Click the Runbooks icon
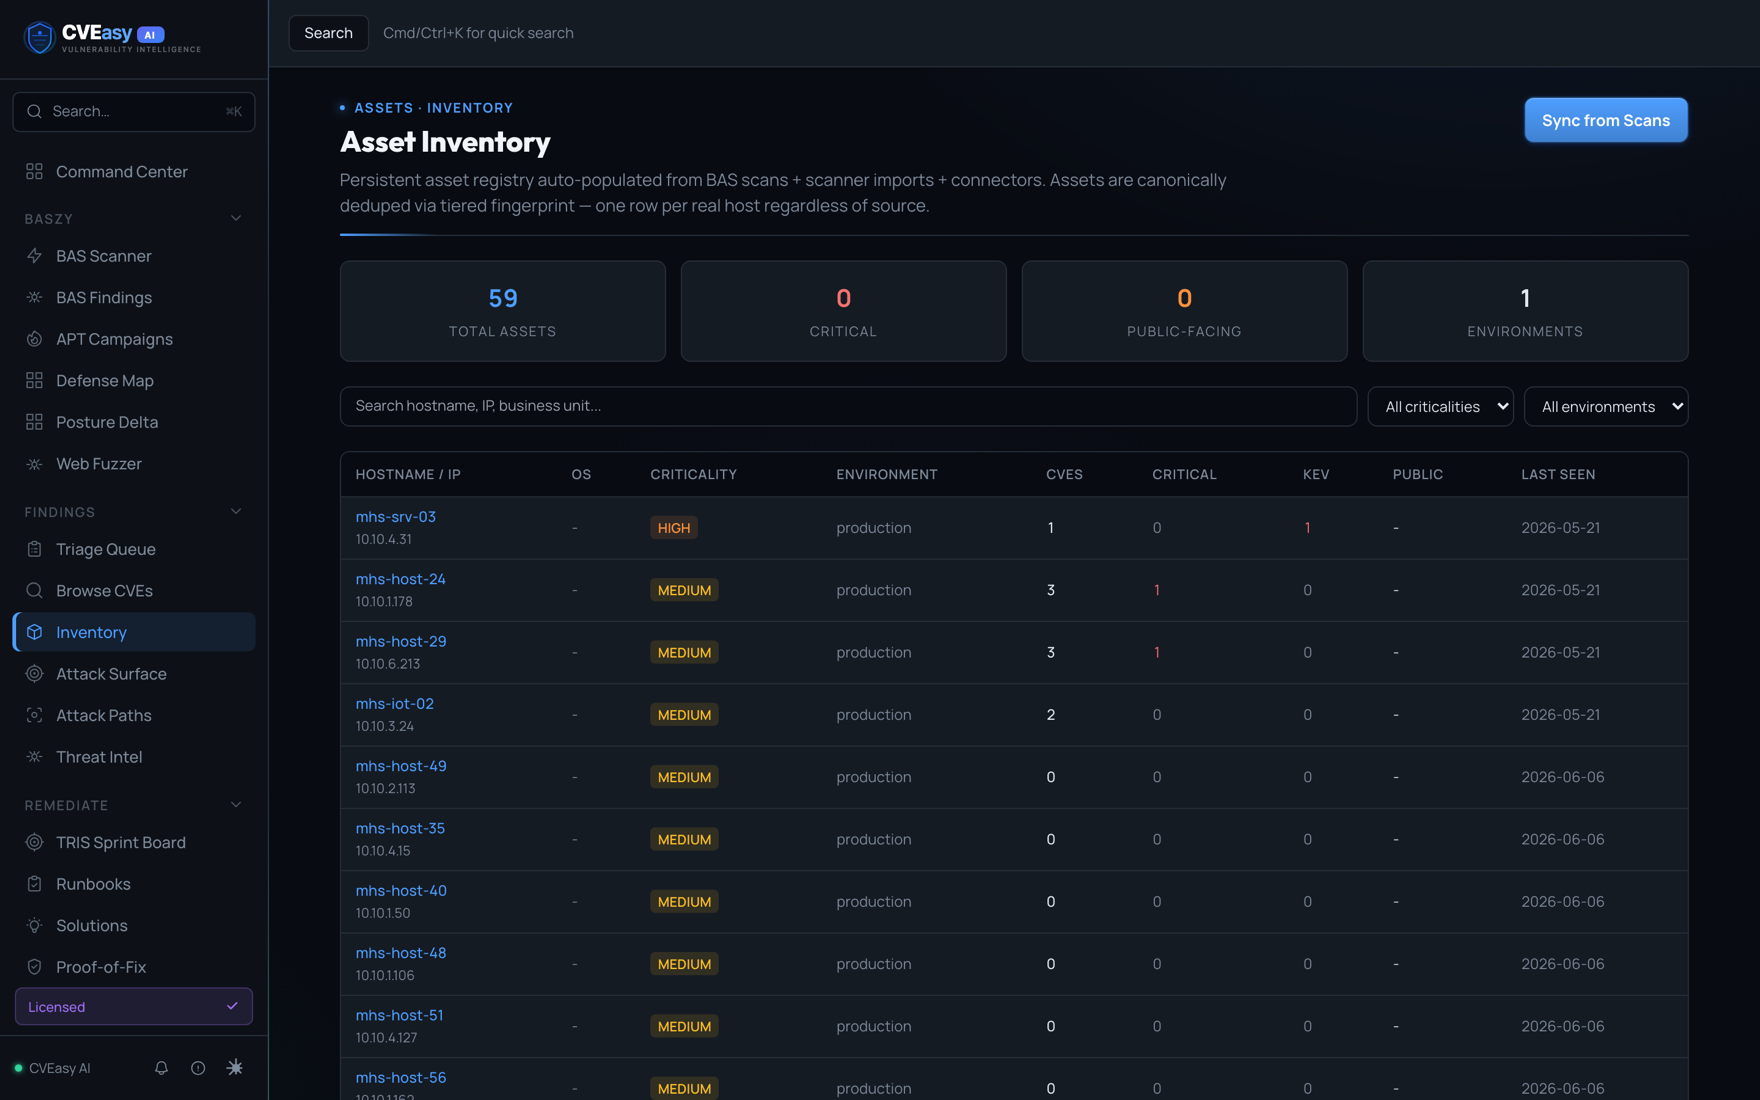1760x1100 pixels. (x=34, y=884)
